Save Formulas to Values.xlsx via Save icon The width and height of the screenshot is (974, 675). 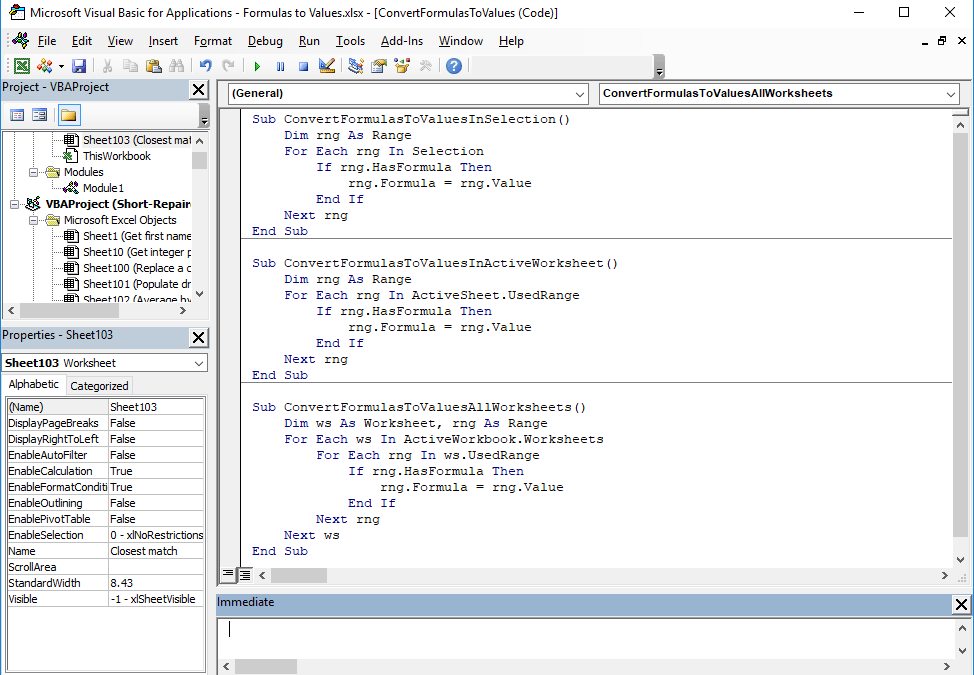(x=79, y=65)
